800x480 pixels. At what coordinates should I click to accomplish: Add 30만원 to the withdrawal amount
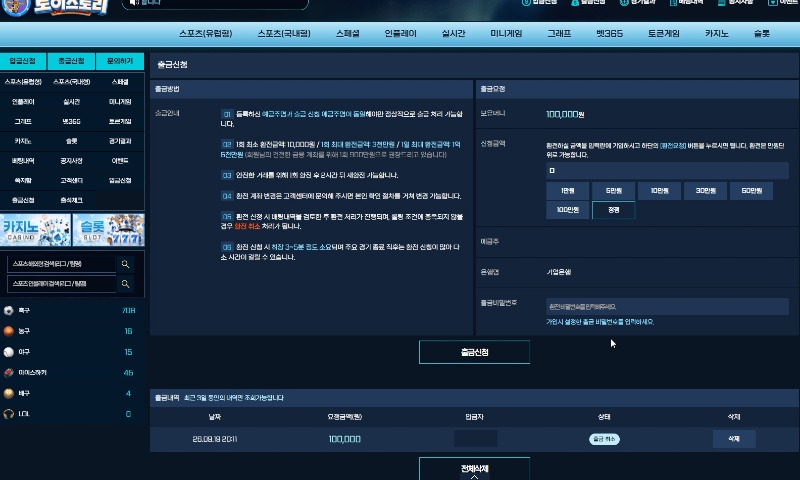click(706, 191)
